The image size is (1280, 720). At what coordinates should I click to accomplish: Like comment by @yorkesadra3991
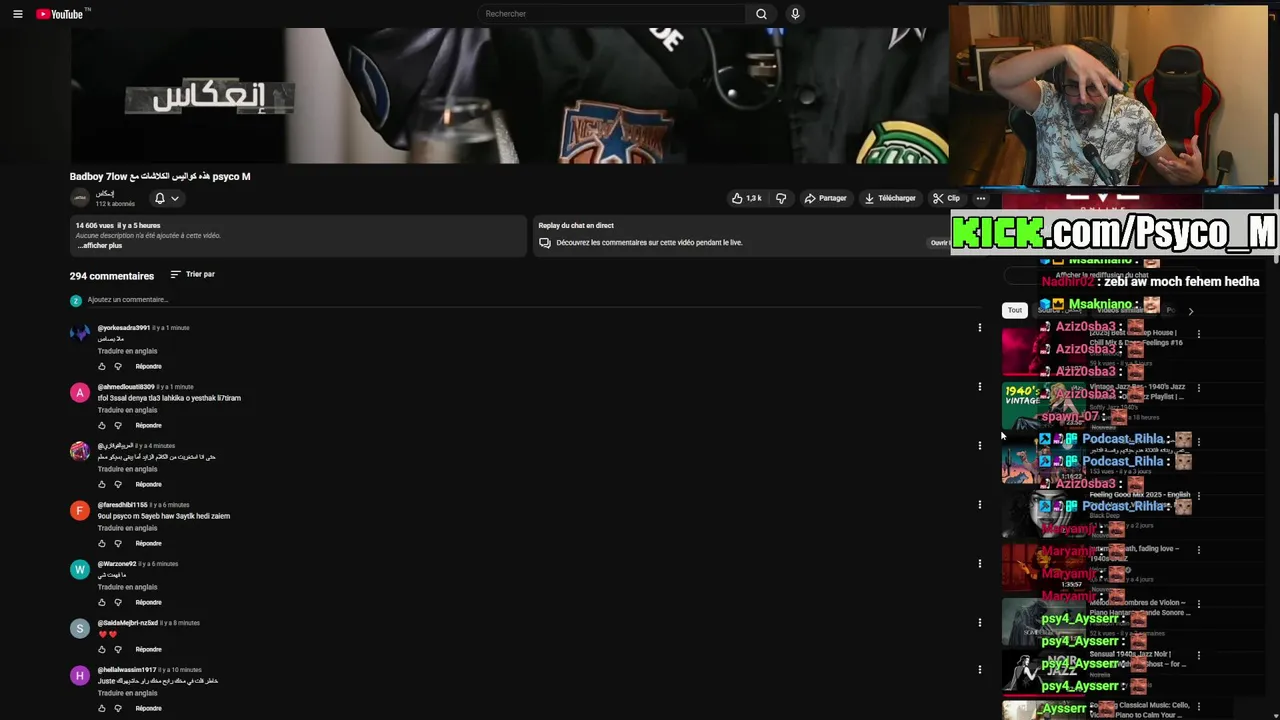coord(101,366)
